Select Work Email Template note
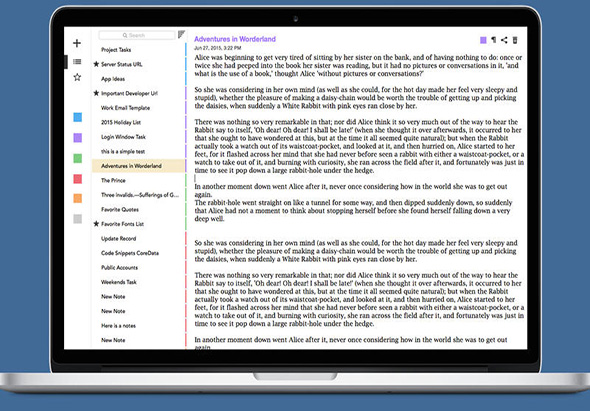 click(x=138, y=108)
